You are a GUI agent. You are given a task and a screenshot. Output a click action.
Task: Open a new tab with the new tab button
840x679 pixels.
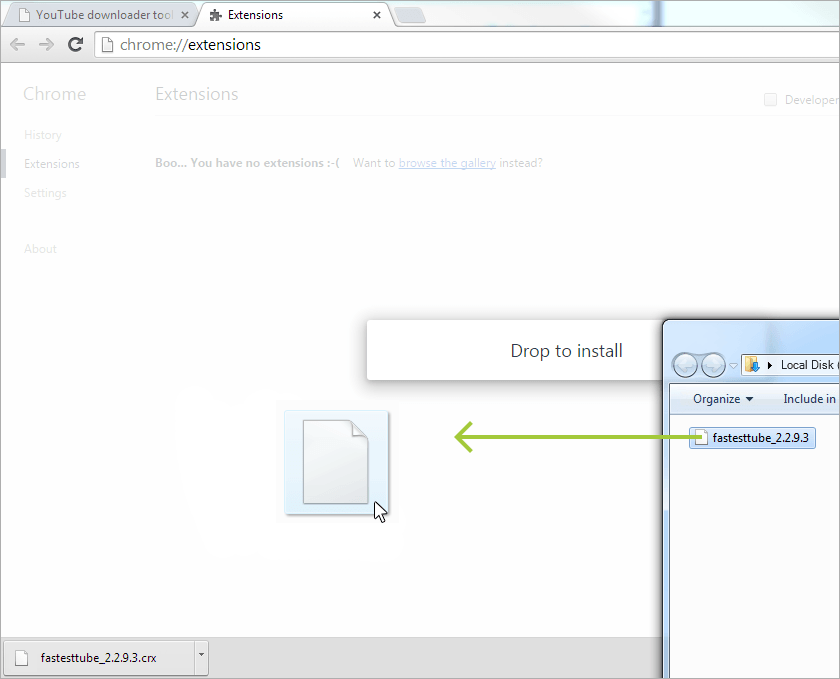410,16
